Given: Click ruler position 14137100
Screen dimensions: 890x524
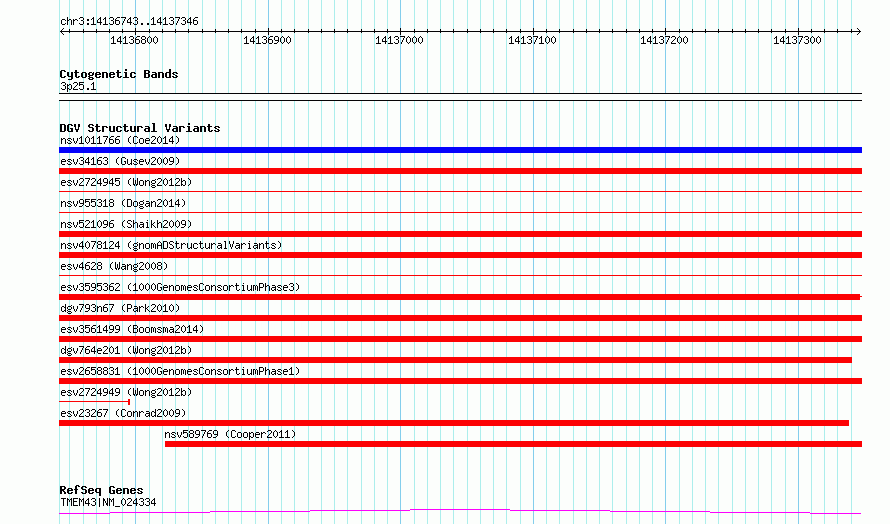Looking at the screenshot, I should [532, 40].
